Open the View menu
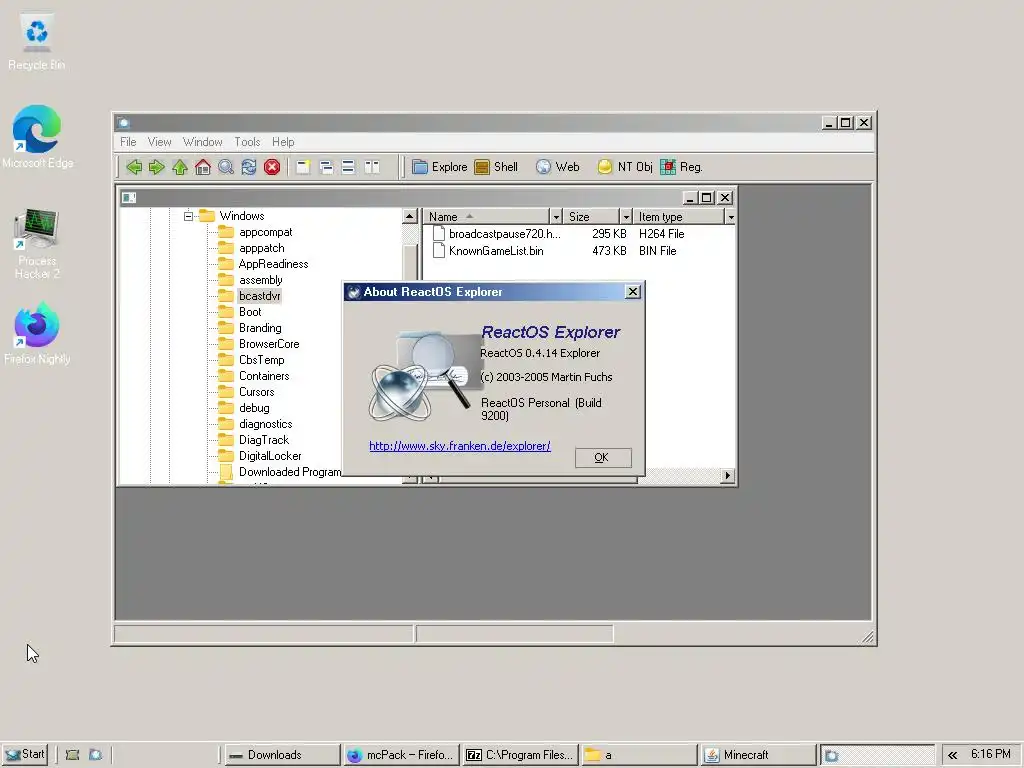1024x768 pixels. pyautogui.click(x=159, y=142)
